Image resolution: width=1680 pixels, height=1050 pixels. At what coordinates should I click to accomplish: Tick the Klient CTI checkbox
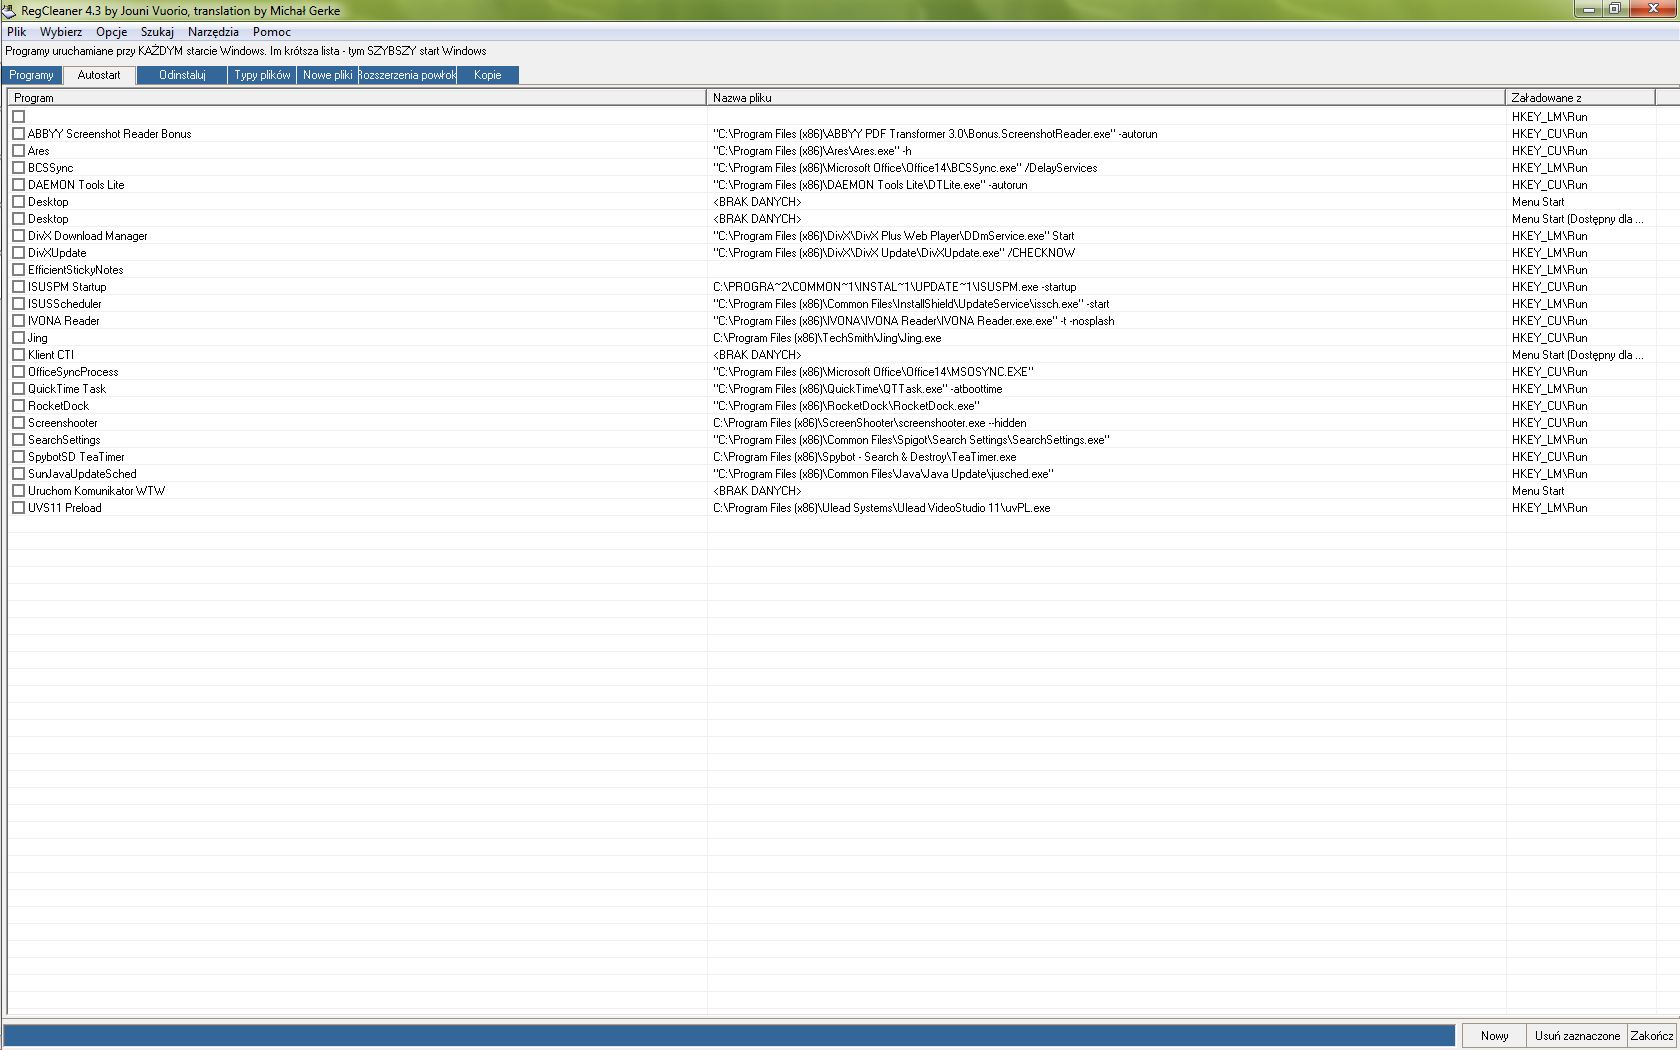point(18,355)
